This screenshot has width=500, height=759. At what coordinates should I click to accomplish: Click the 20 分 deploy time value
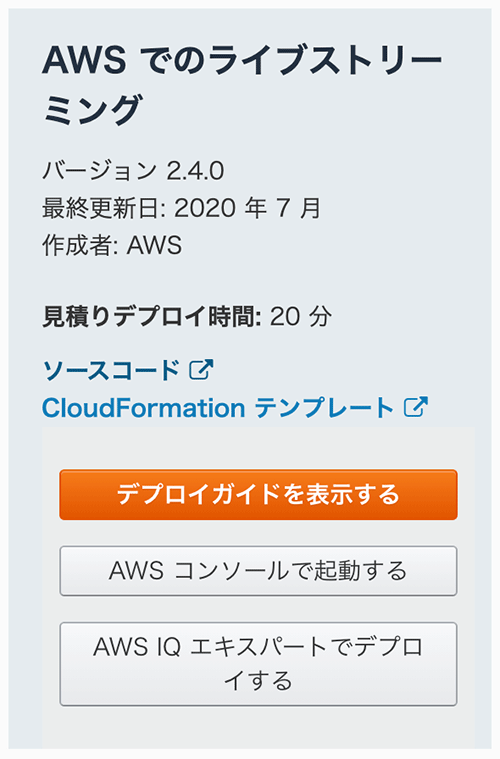coord(301,317)
